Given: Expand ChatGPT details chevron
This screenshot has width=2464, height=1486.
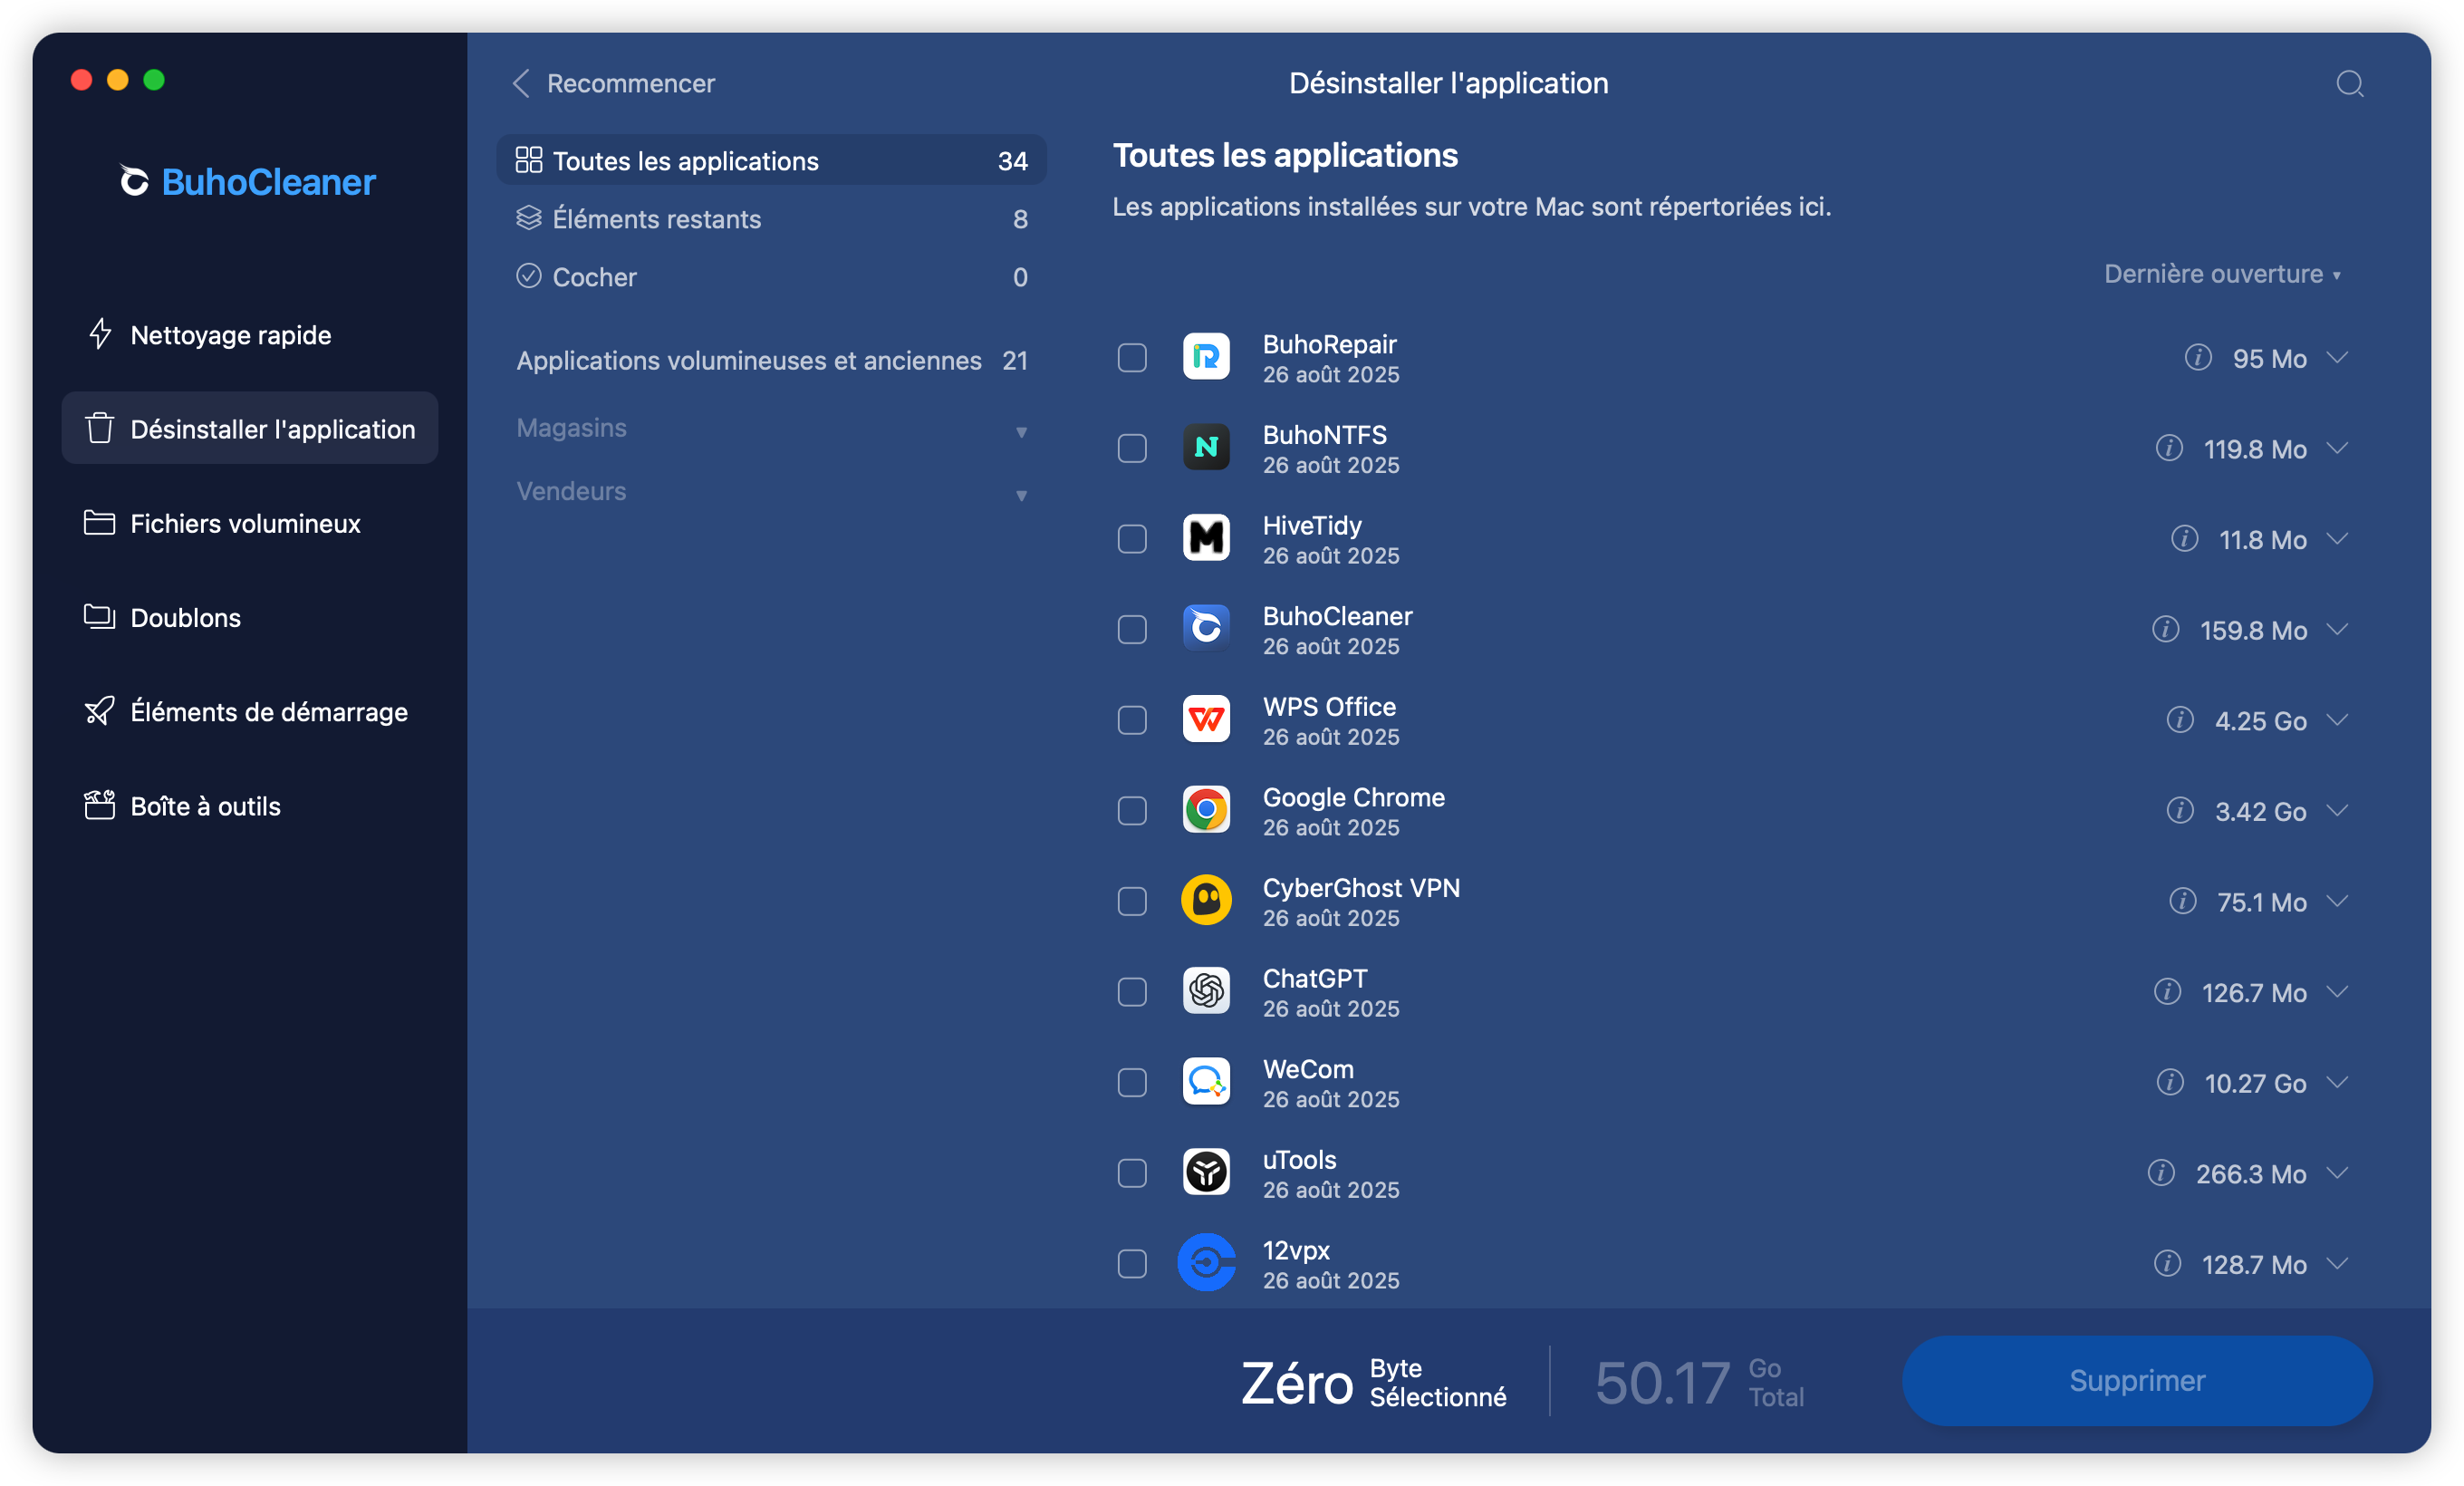Looking at the screenshot, I should pos(2336,992).
